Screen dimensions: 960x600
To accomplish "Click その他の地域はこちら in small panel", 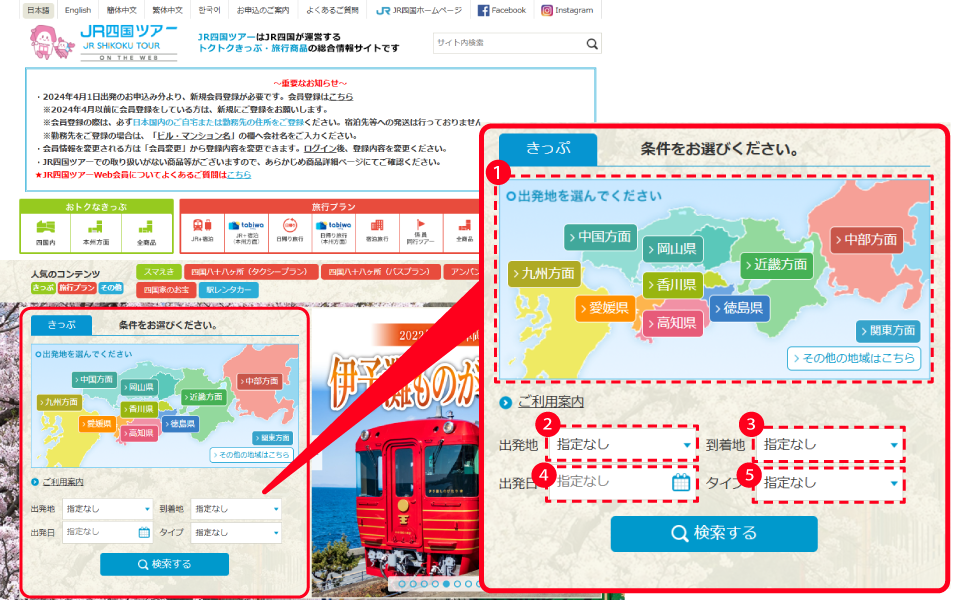I will pyautogui.click(x=252, y=455).
